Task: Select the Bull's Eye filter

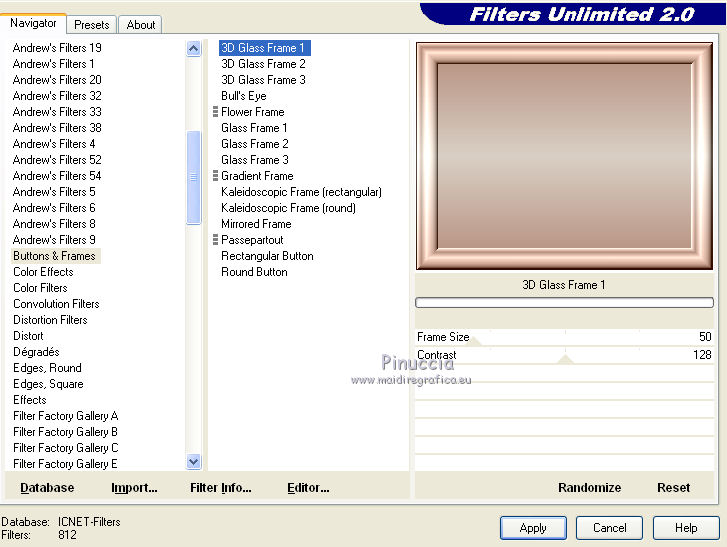Action: tap(243, 96)
